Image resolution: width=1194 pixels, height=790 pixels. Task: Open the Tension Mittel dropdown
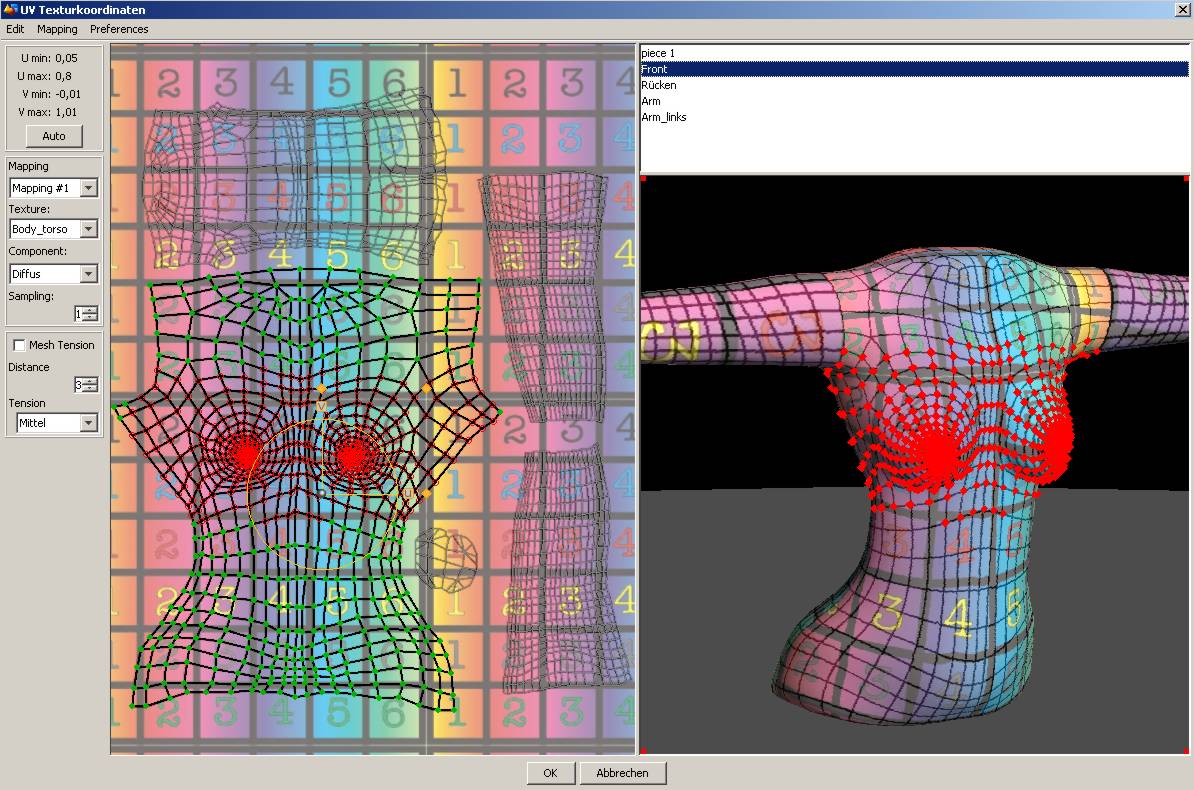(58, 423)
